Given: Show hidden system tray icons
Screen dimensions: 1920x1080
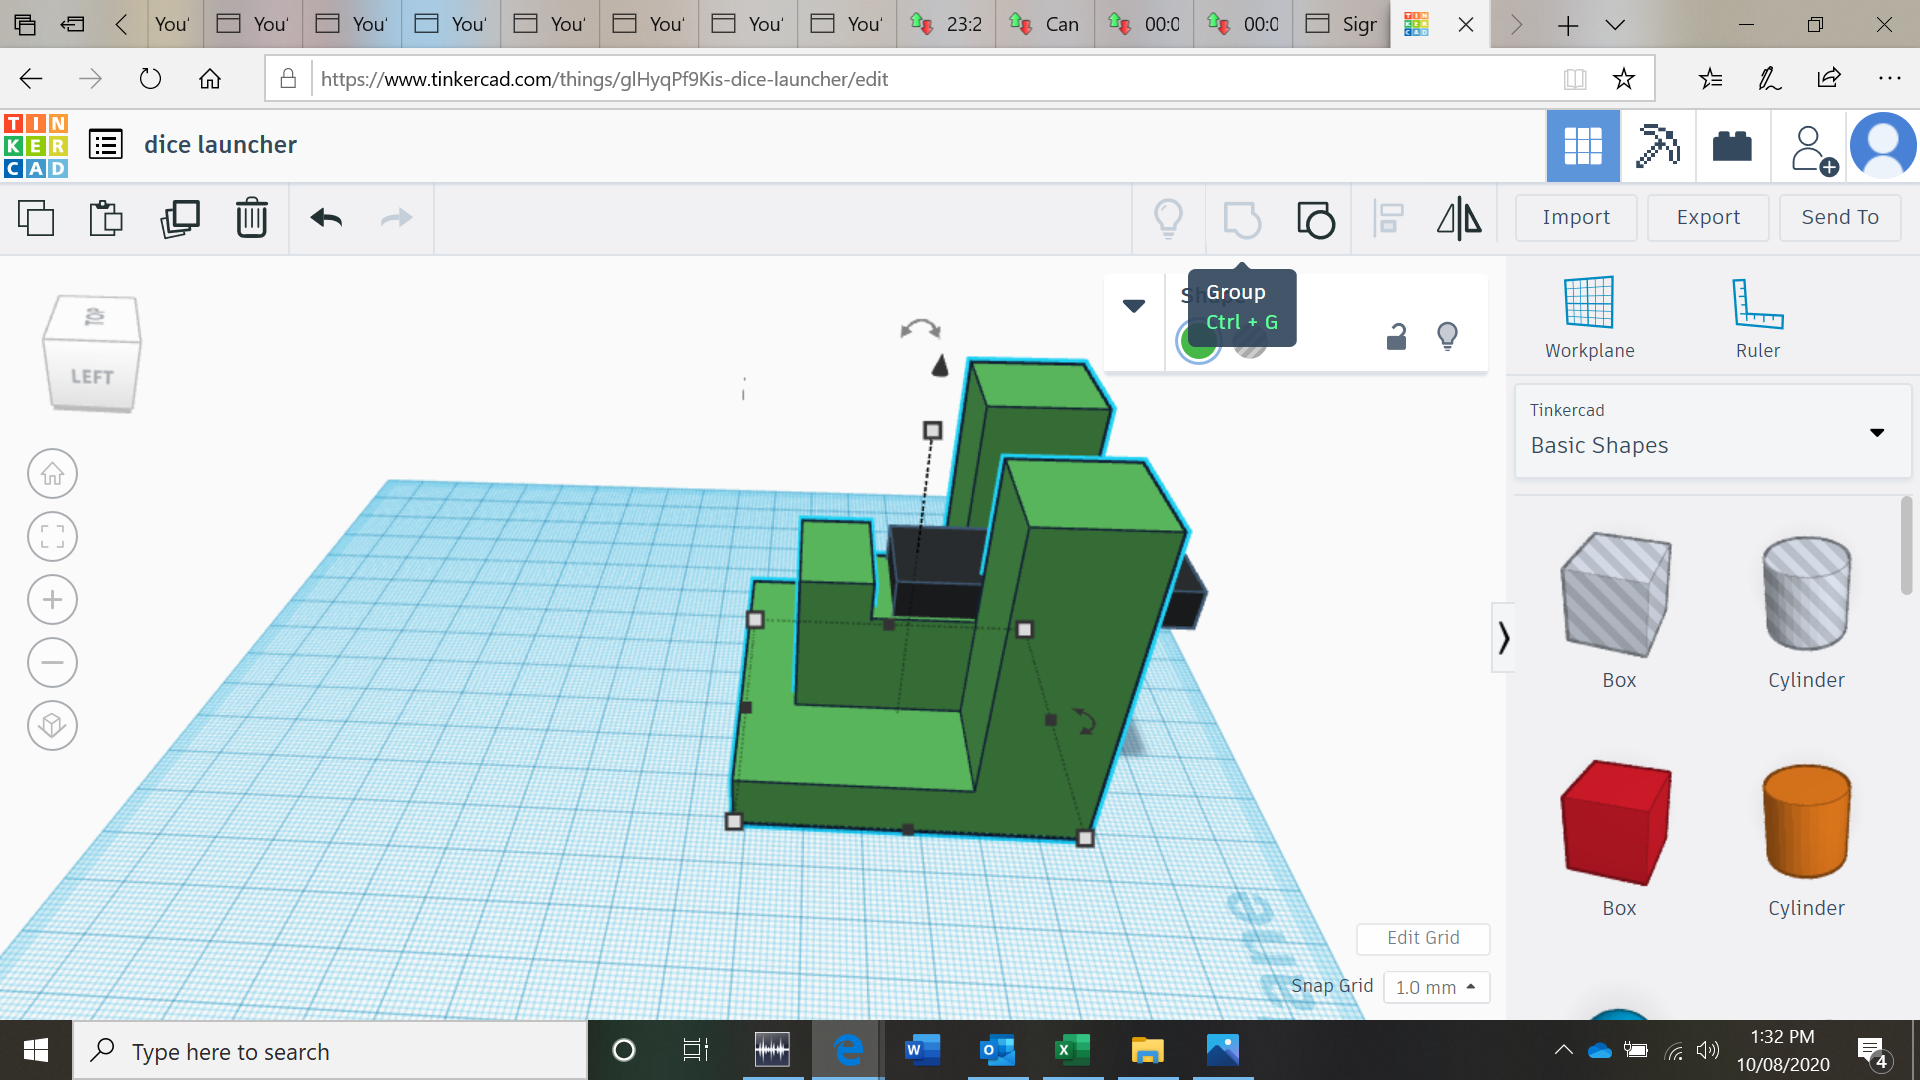Looking at the screenshot, I should click(x=1563, y=1050).
